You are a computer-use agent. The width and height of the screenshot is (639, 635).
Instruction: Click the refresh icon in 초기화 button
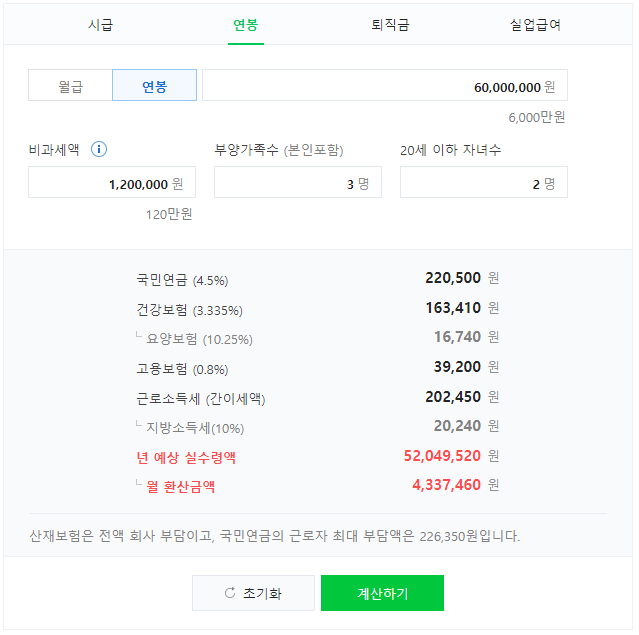pyautogui.click(x=230, y=593)
